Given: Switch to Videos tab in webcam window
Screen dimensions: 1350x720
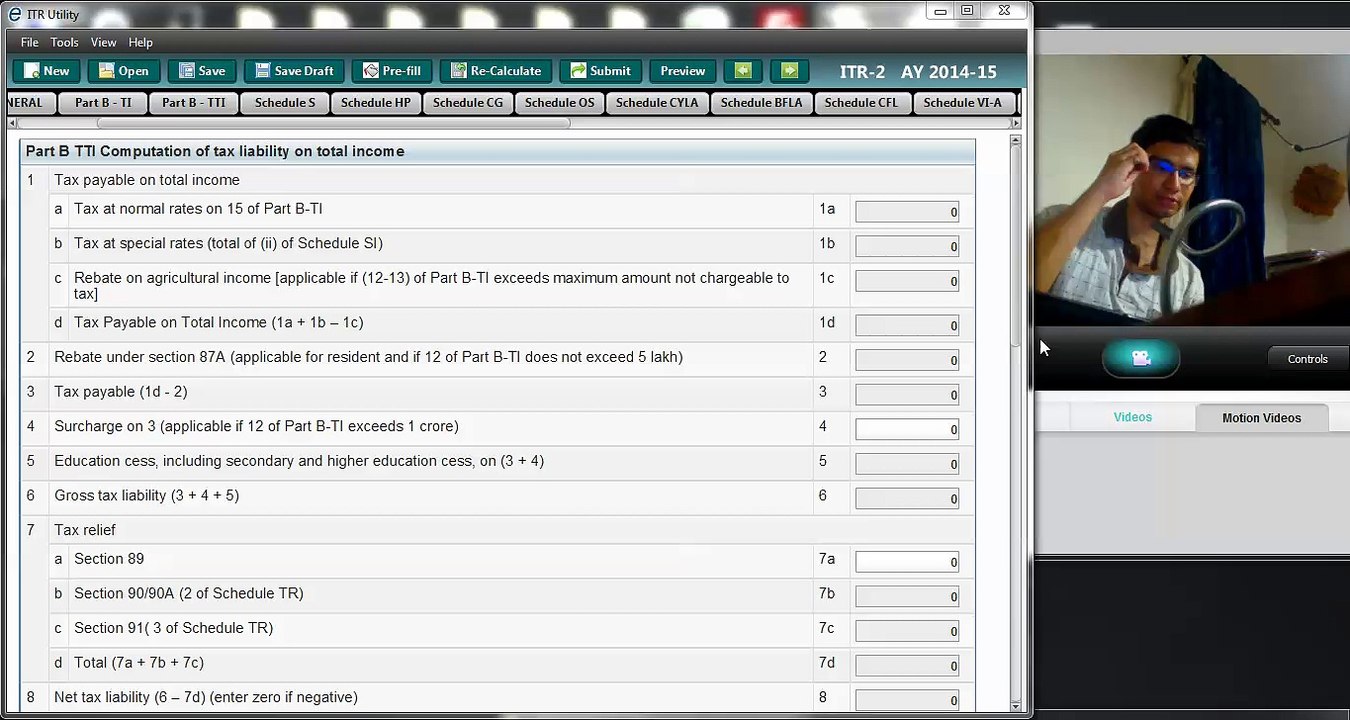Looking at the screenshot, I should click(x=1133, y=417).
